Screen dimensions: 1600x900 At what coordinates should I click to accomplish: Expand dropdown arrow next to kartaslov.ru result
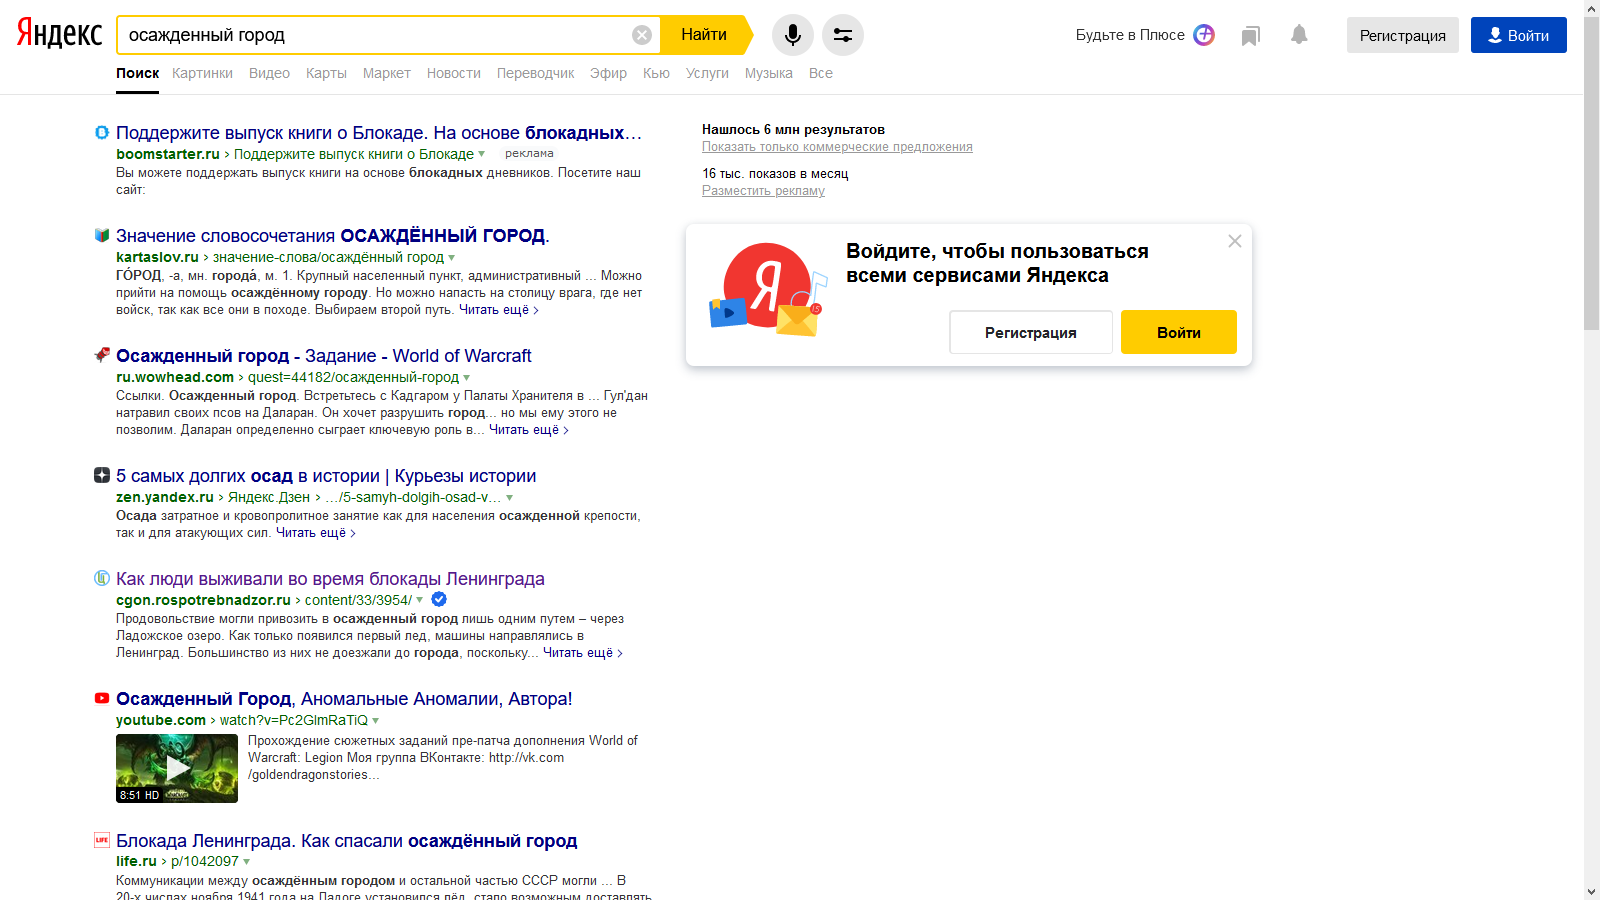452,258
